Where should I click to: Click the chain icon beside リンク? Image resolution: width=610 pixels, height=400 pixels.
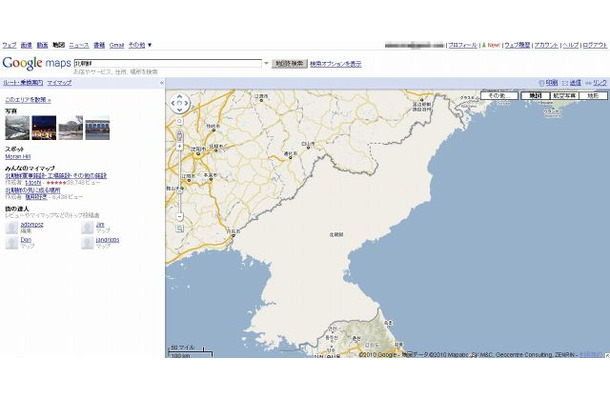pyautogui.click(x=588, y=83)
